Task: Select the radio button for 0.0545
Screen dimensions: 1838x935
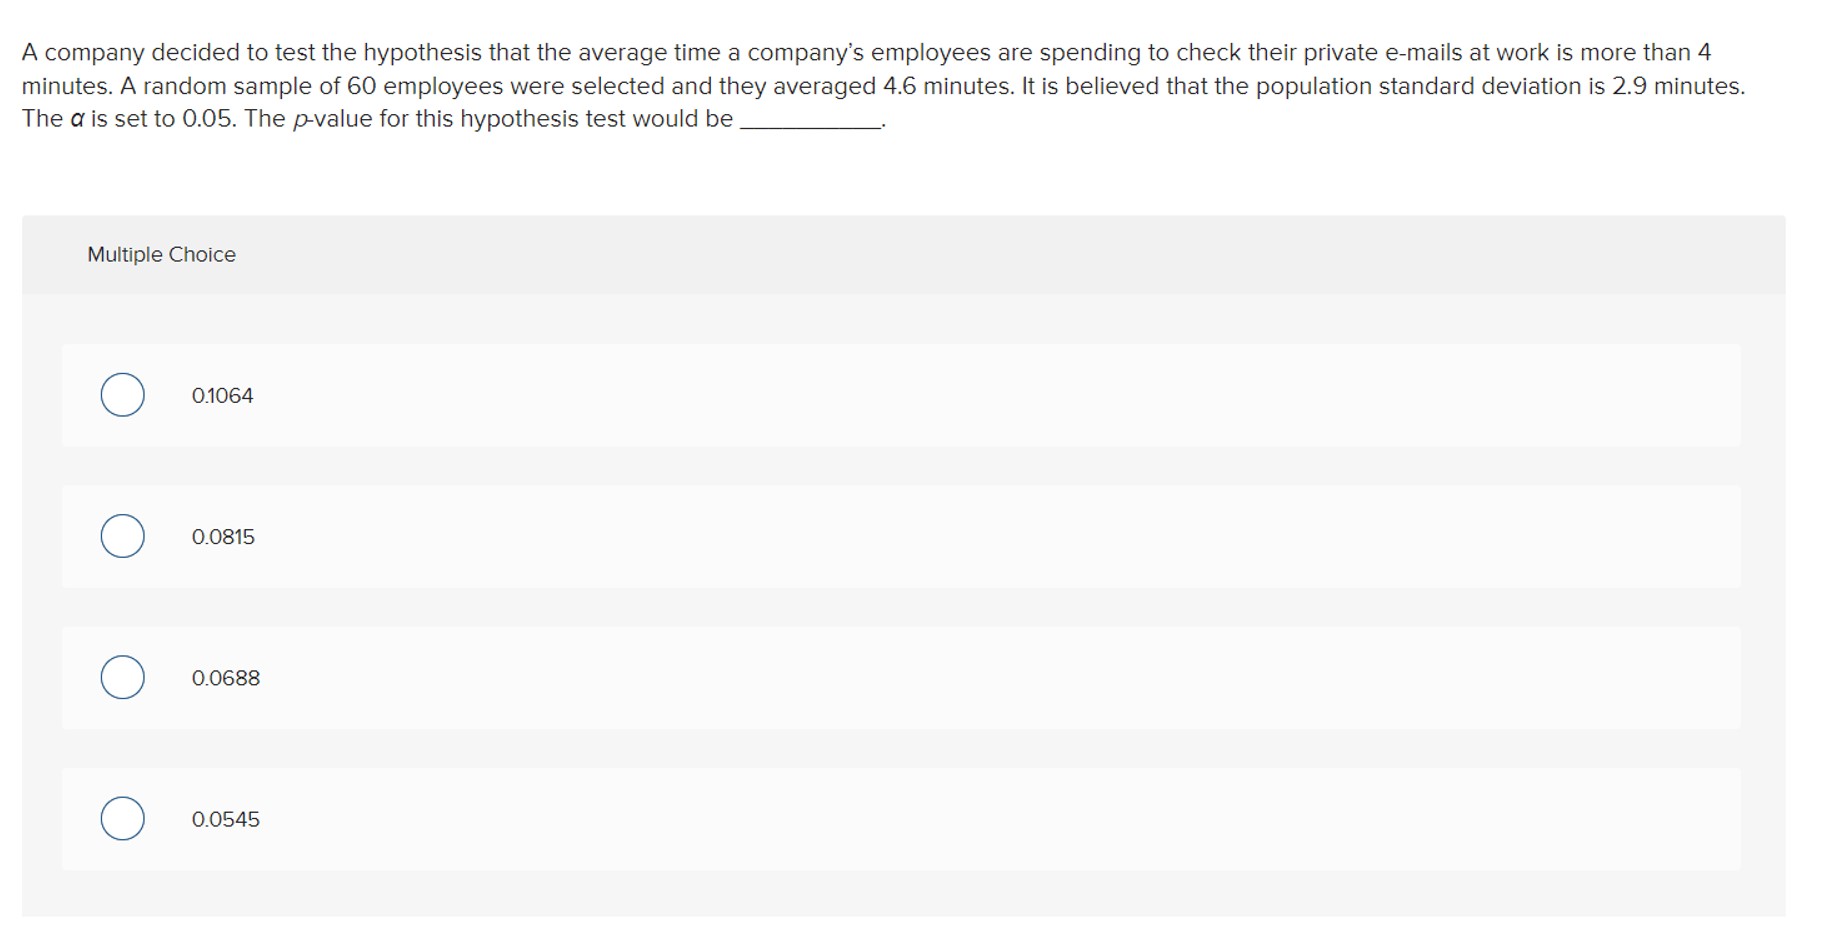Action: point(122,819)
